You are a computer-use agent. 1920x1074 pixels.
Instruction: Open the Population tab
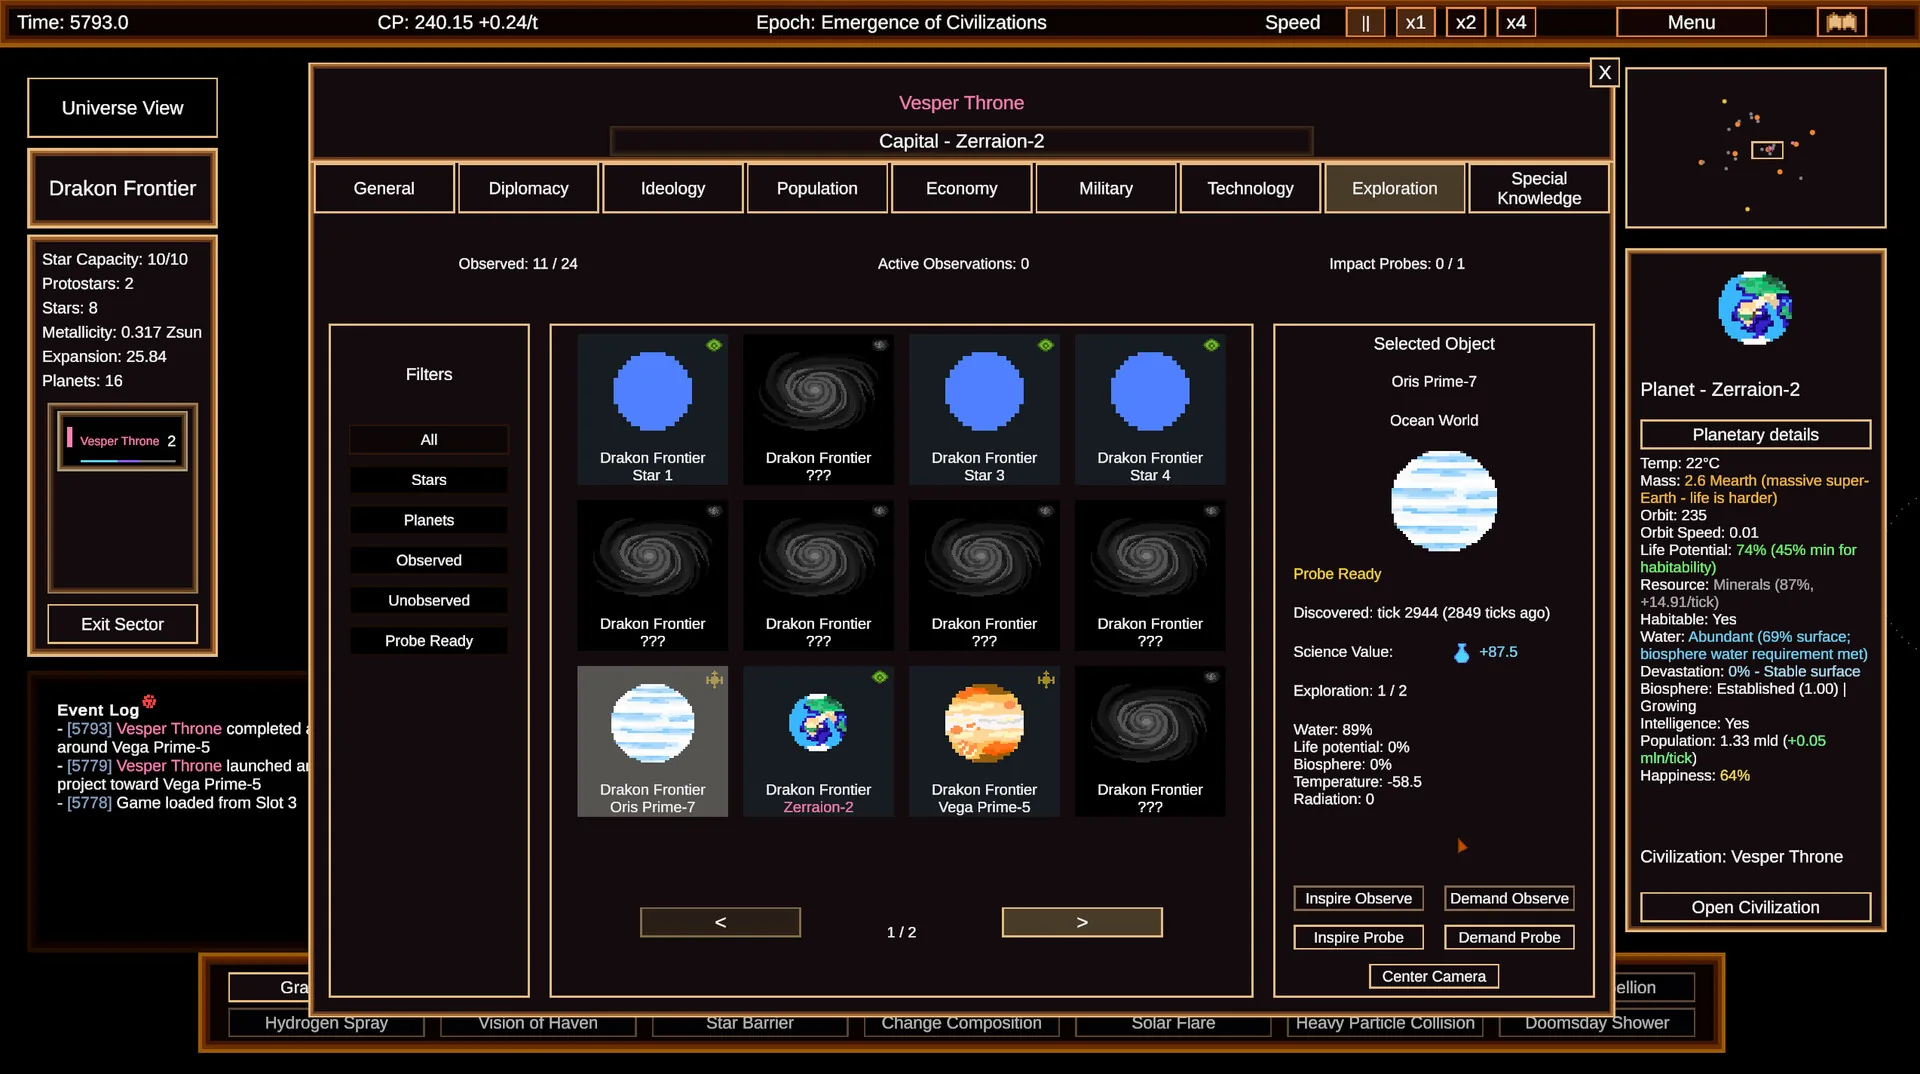[x=817, y=188]
